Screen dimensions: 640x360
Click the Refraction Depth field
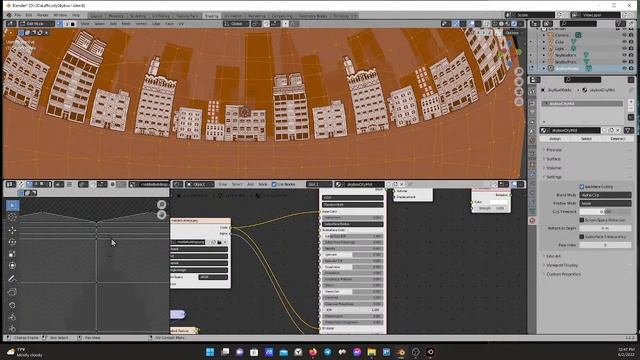point(605,228)
